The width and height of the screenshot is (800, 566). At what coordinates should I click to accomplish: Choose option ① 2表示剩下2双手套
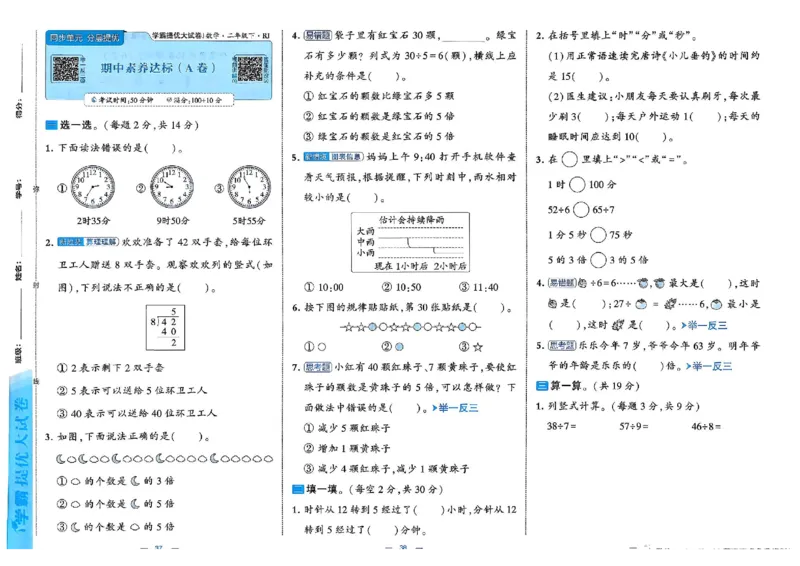[x=111, y=367]
